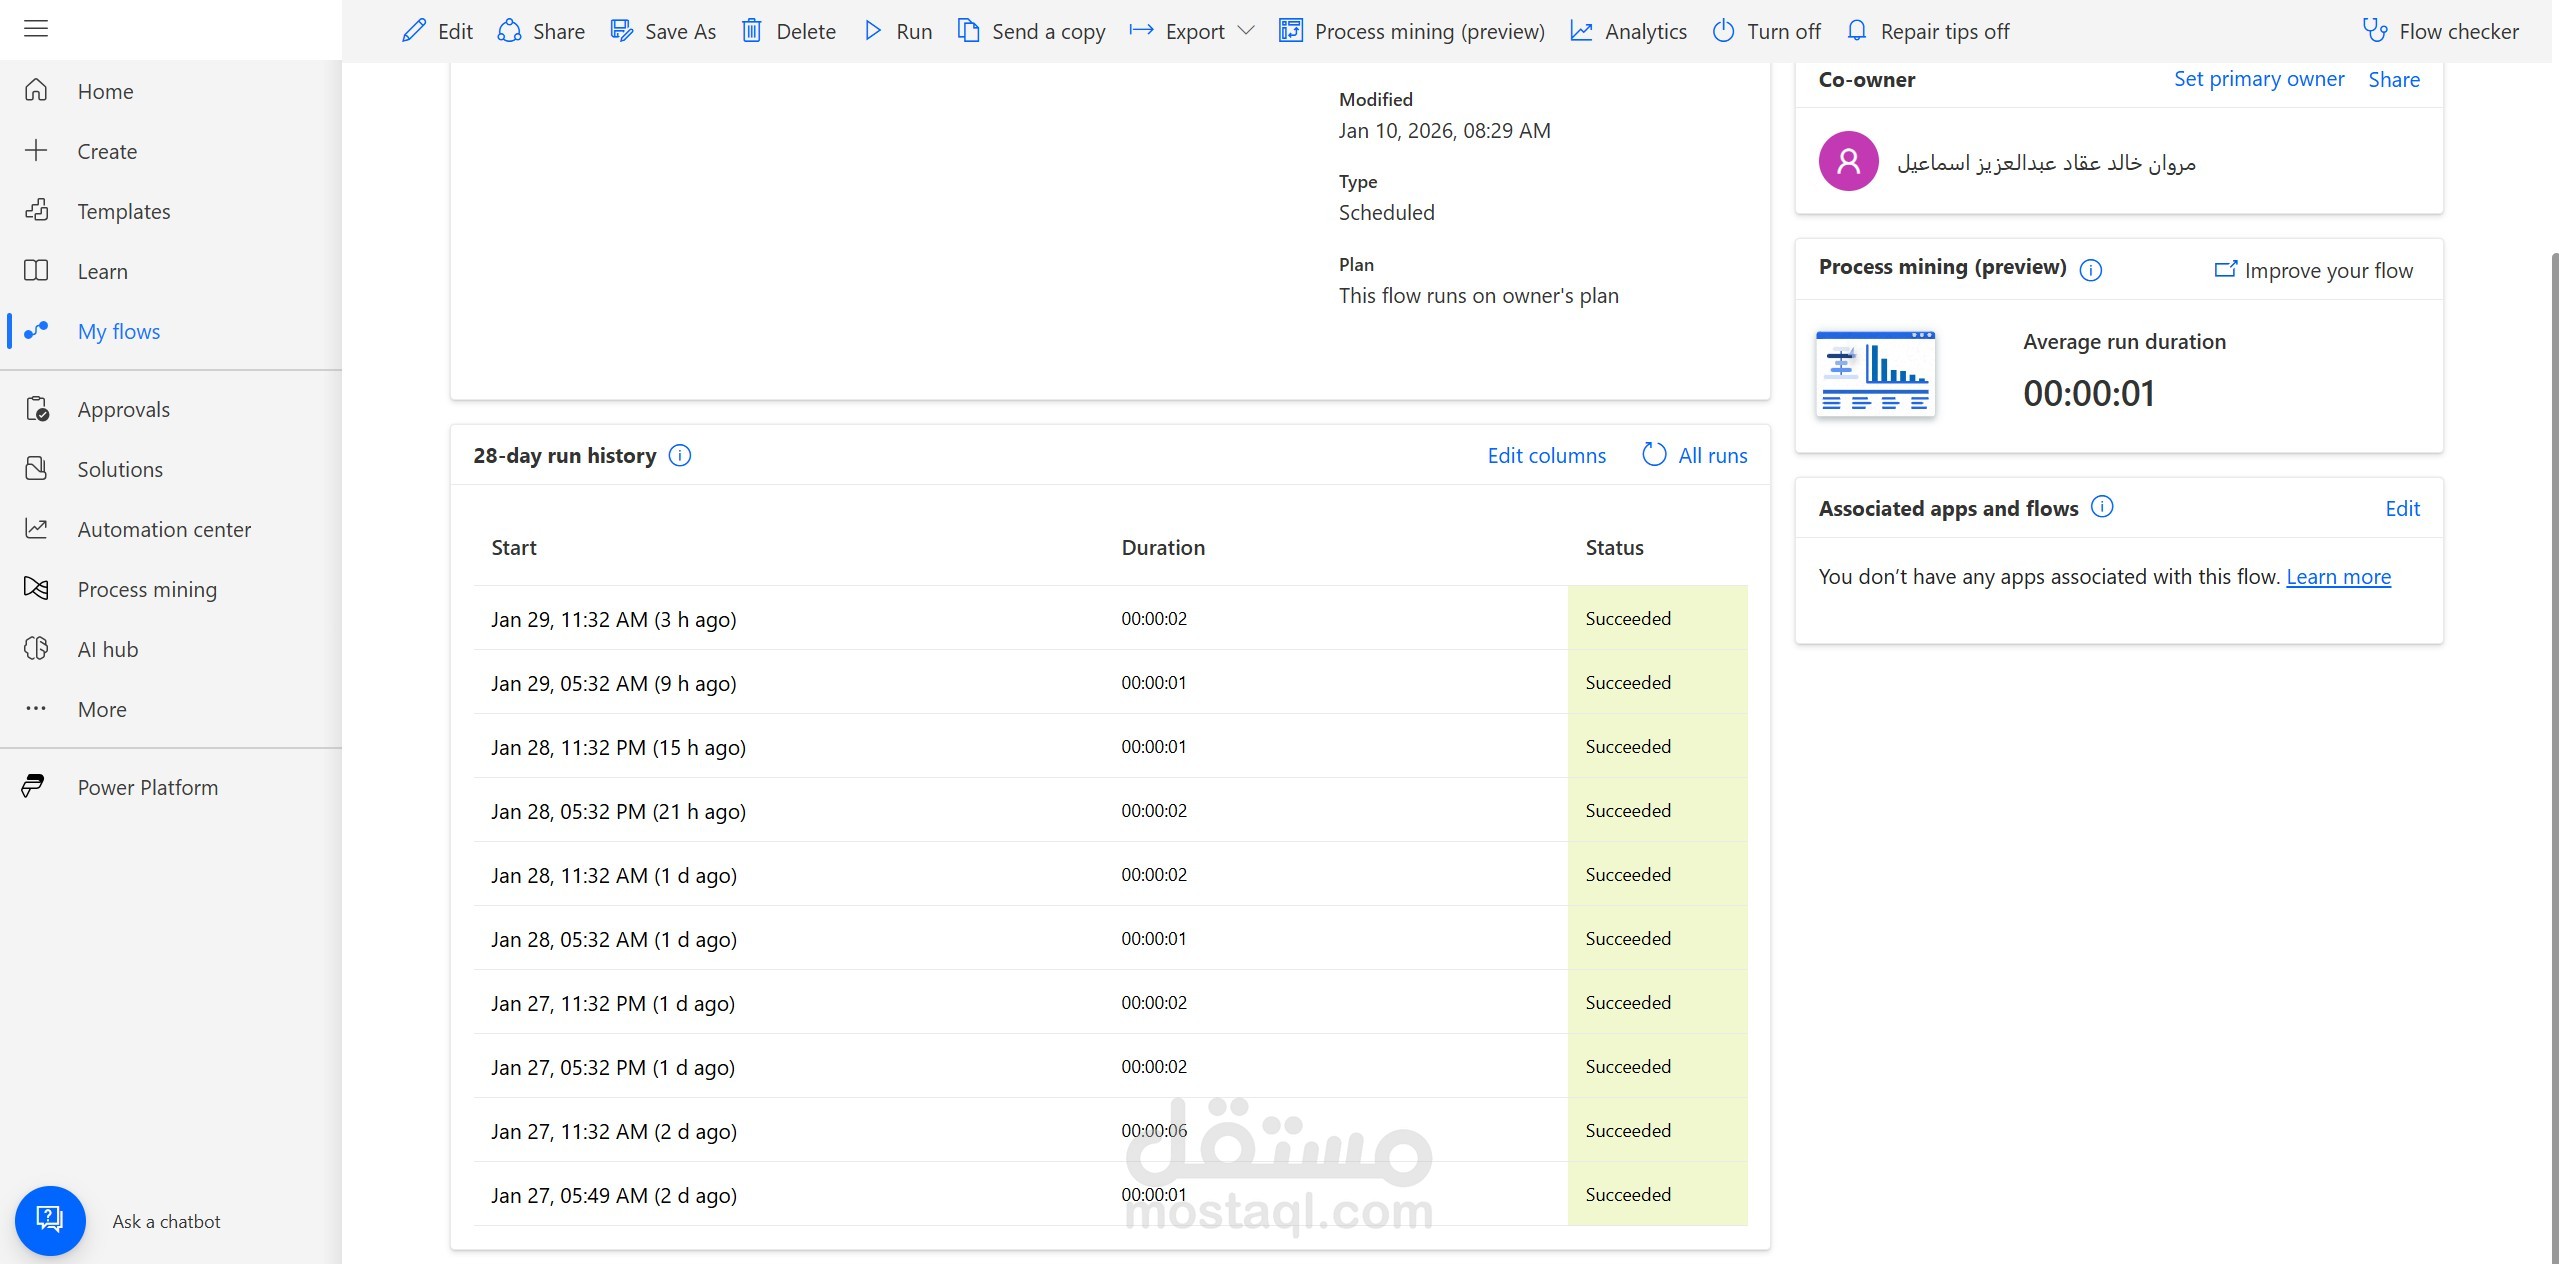Viewport: 2559px width, 1264px height.
Task: Click the hamburger navigation menu icon
Action: pyautogui.click(x=36, y=29)
